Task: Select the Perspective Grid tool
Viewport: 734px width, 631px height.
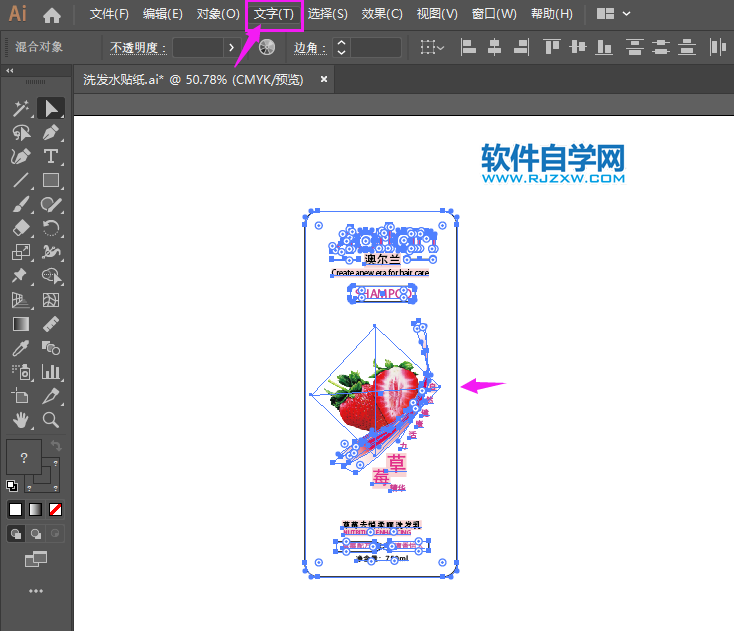Action: pyautogui.click(x=21, y=300)
